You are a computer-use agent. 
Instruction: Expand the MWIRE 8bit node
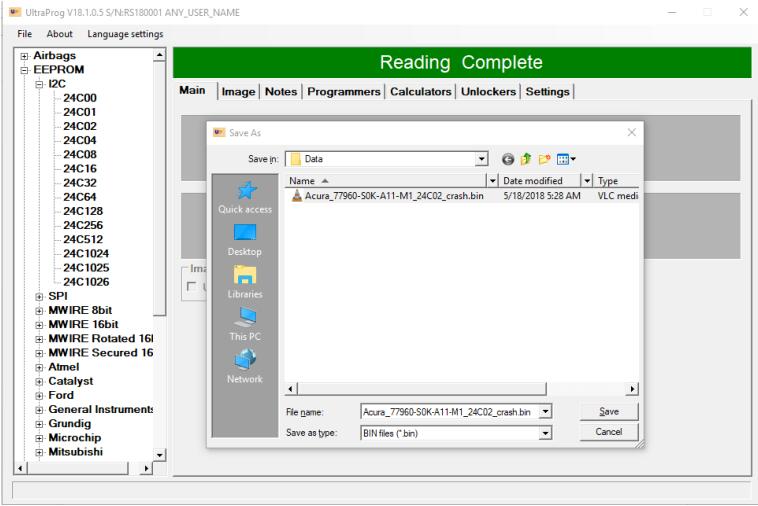(39, 311)
